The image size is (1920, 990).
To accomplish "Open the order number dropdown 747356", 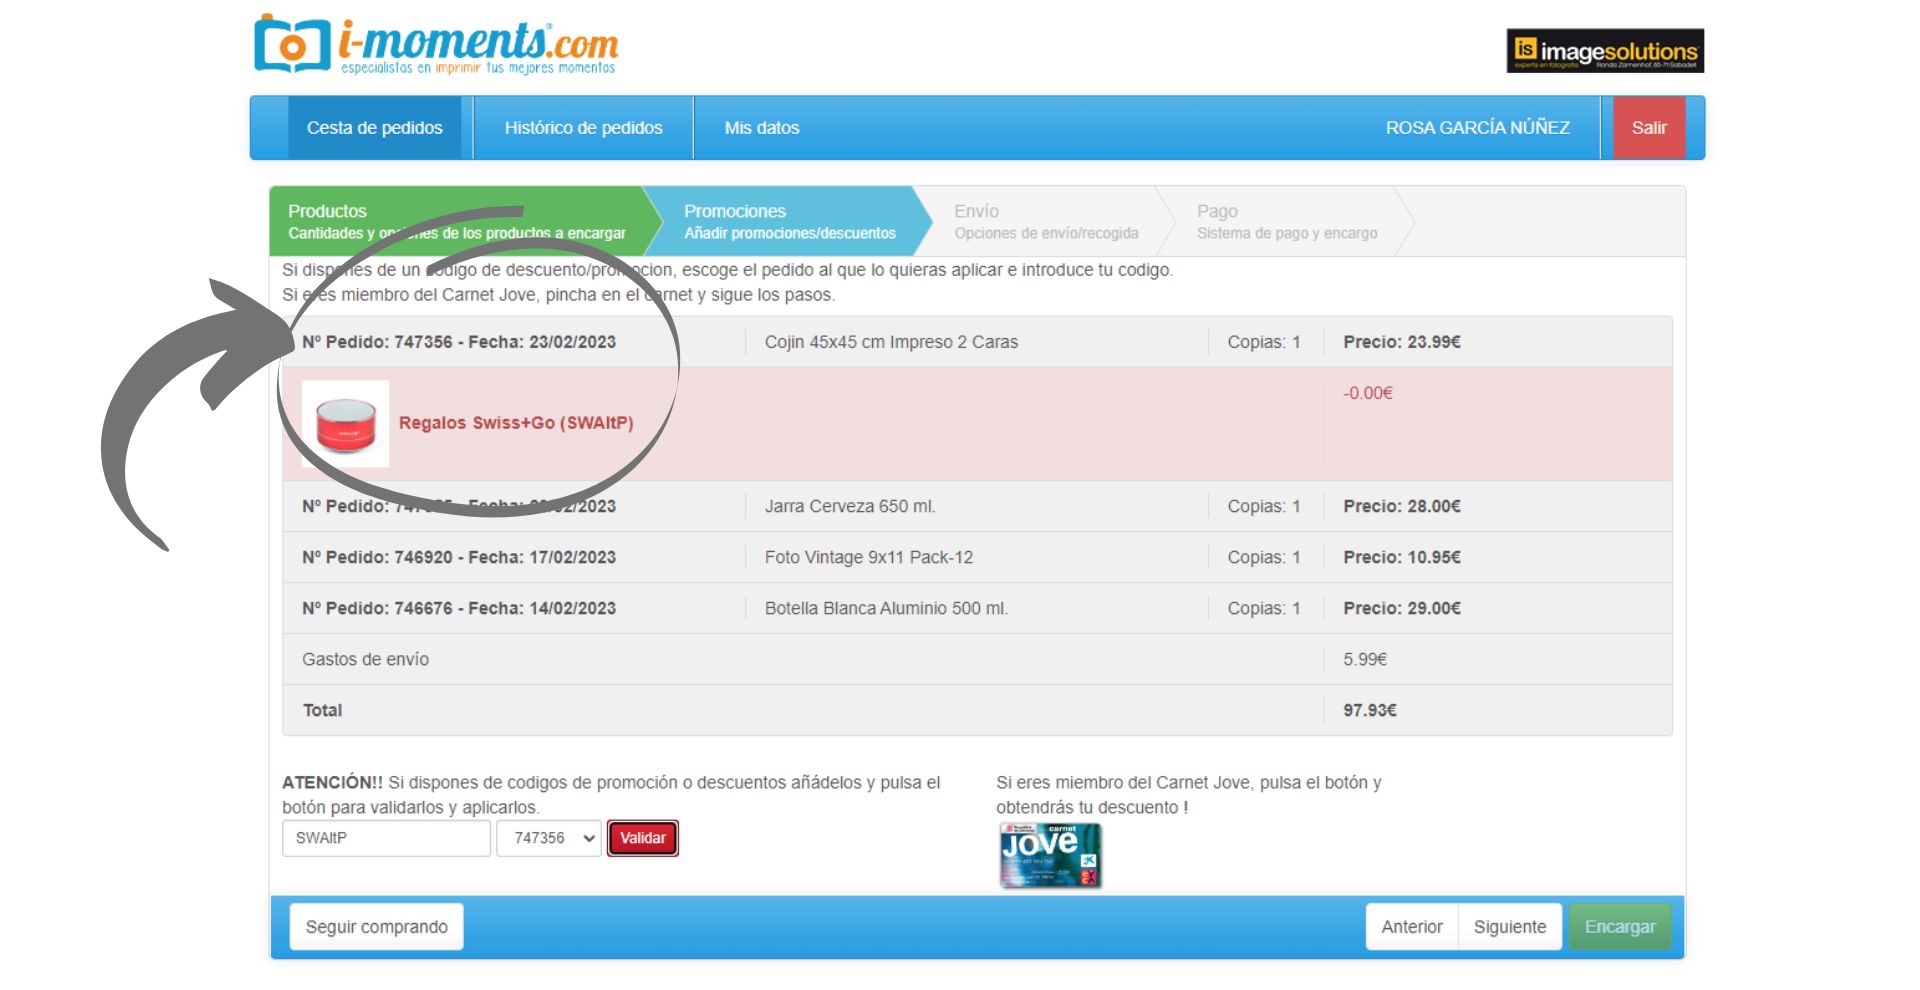I will pos(549,838).
